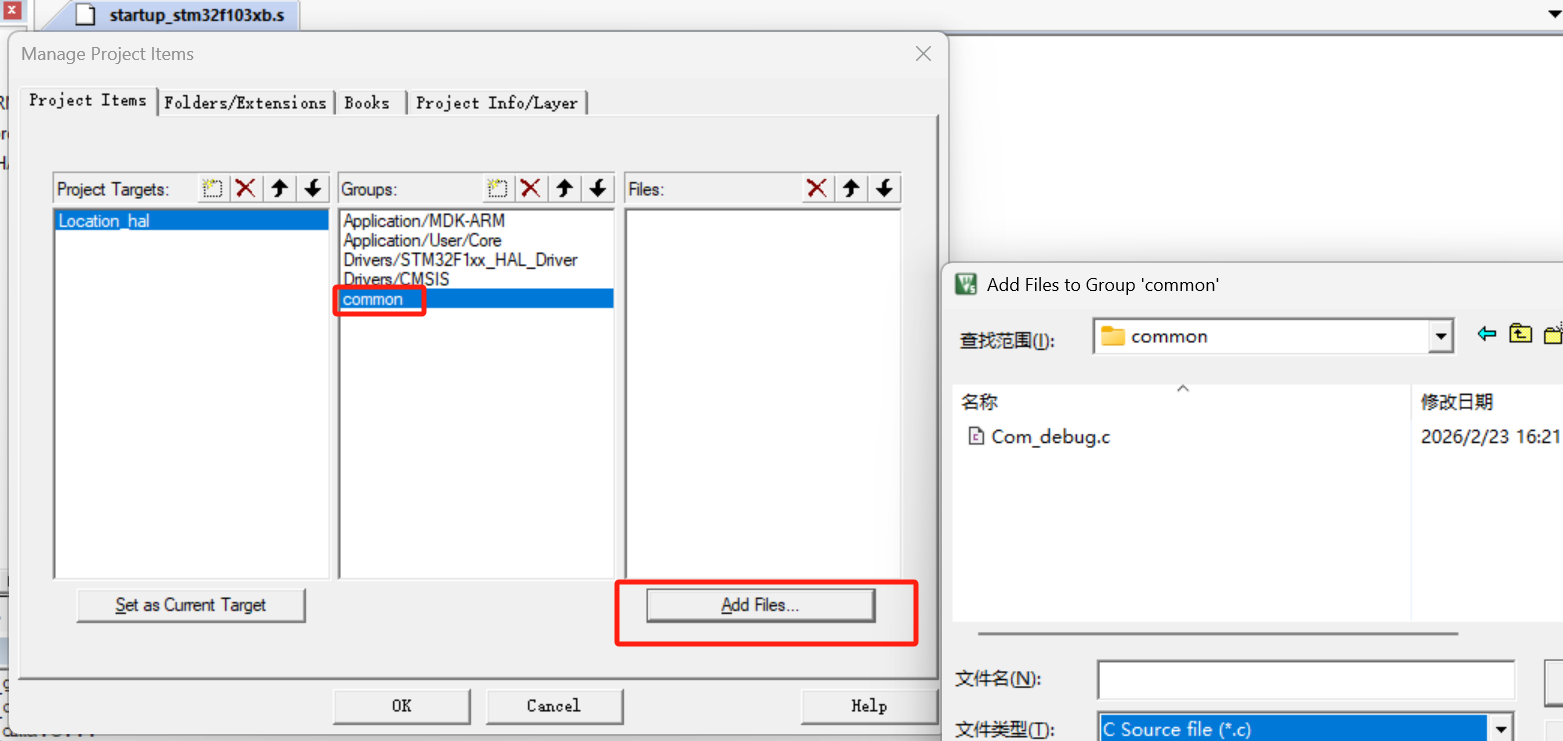Select Application/MDK-ARM group
This screenshot has height=741, width=1563.
(424, 220)
